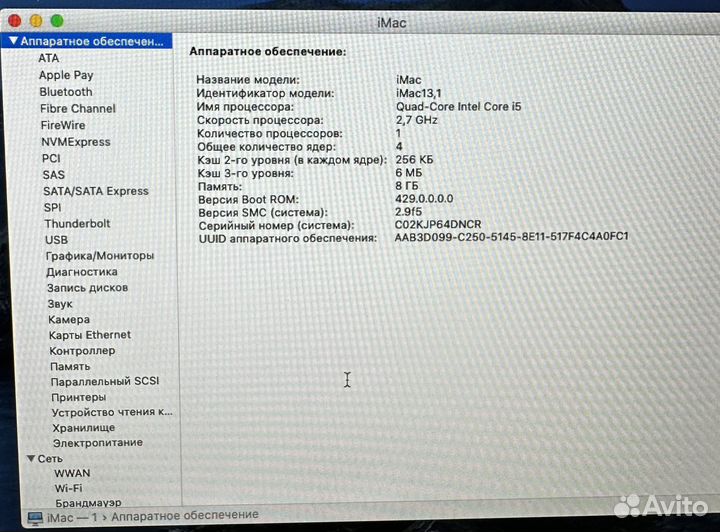720x532 pixels.
Task: Click the 2,7 GHz processor speed value
Action: [x=416, y=120]
